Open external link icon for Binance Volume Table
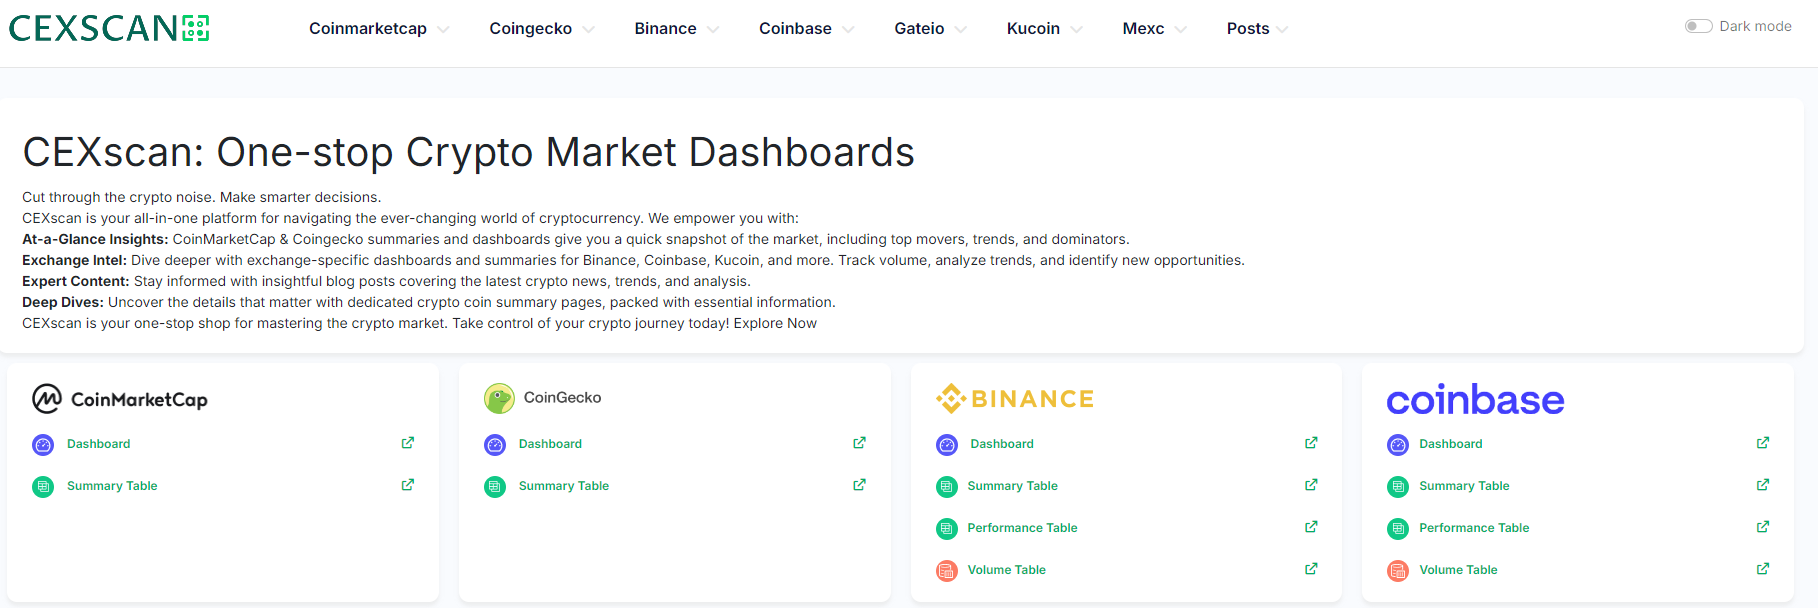The height and width of the screenshot is (608, 1818). (1311, 569)
